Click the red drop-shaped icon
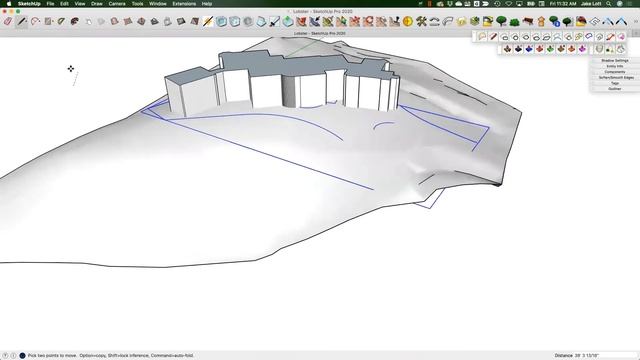 tap(539, 49)
